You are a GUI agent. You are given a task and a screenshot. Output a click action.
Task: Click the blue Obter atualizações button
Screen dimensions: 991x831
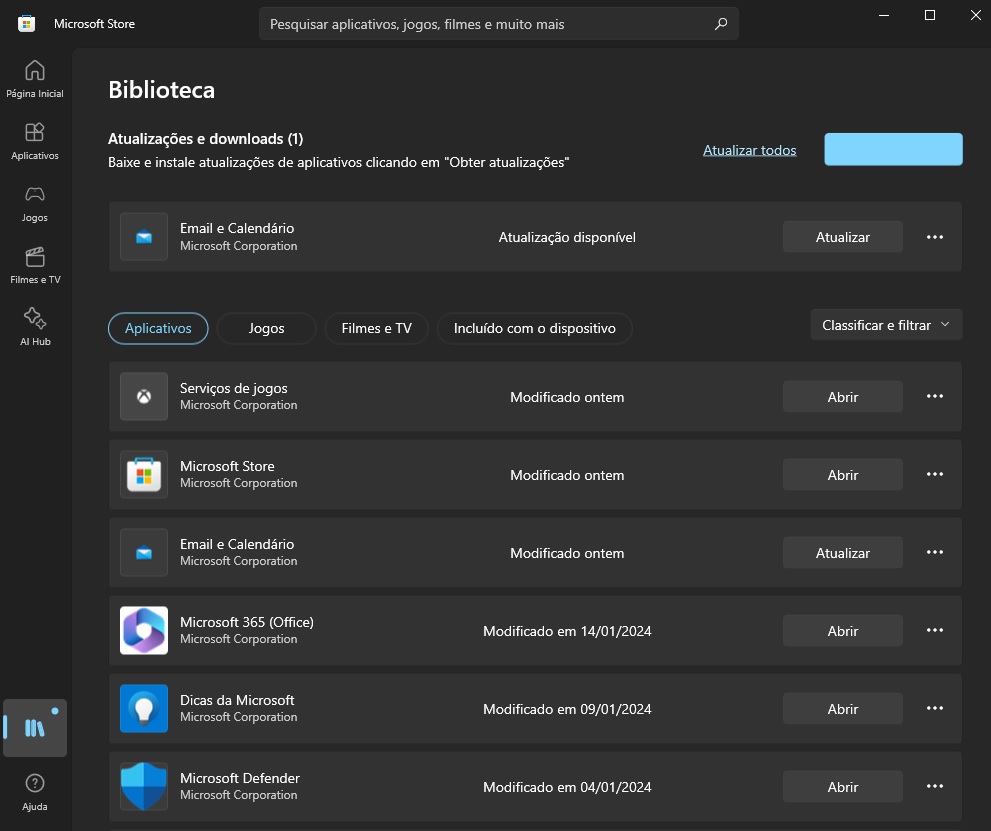click(x=893, y=149)
